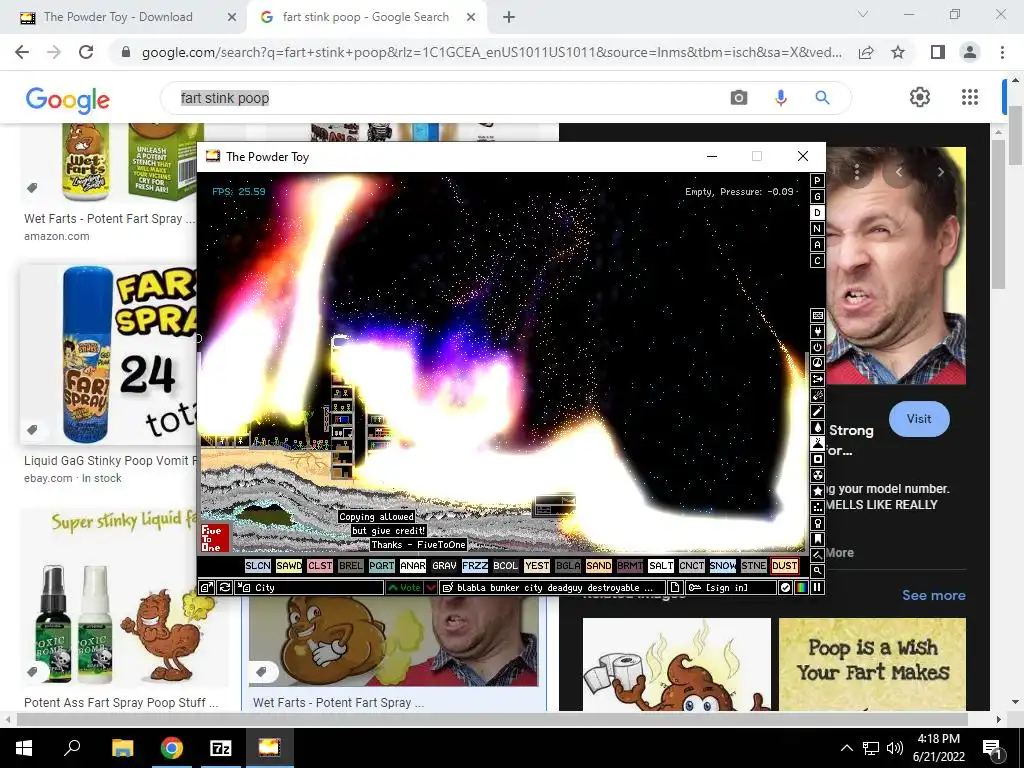Screen dimensions: 1024x768
Task: Open the Favorites bookmark menu
Action: coord(817,539)
